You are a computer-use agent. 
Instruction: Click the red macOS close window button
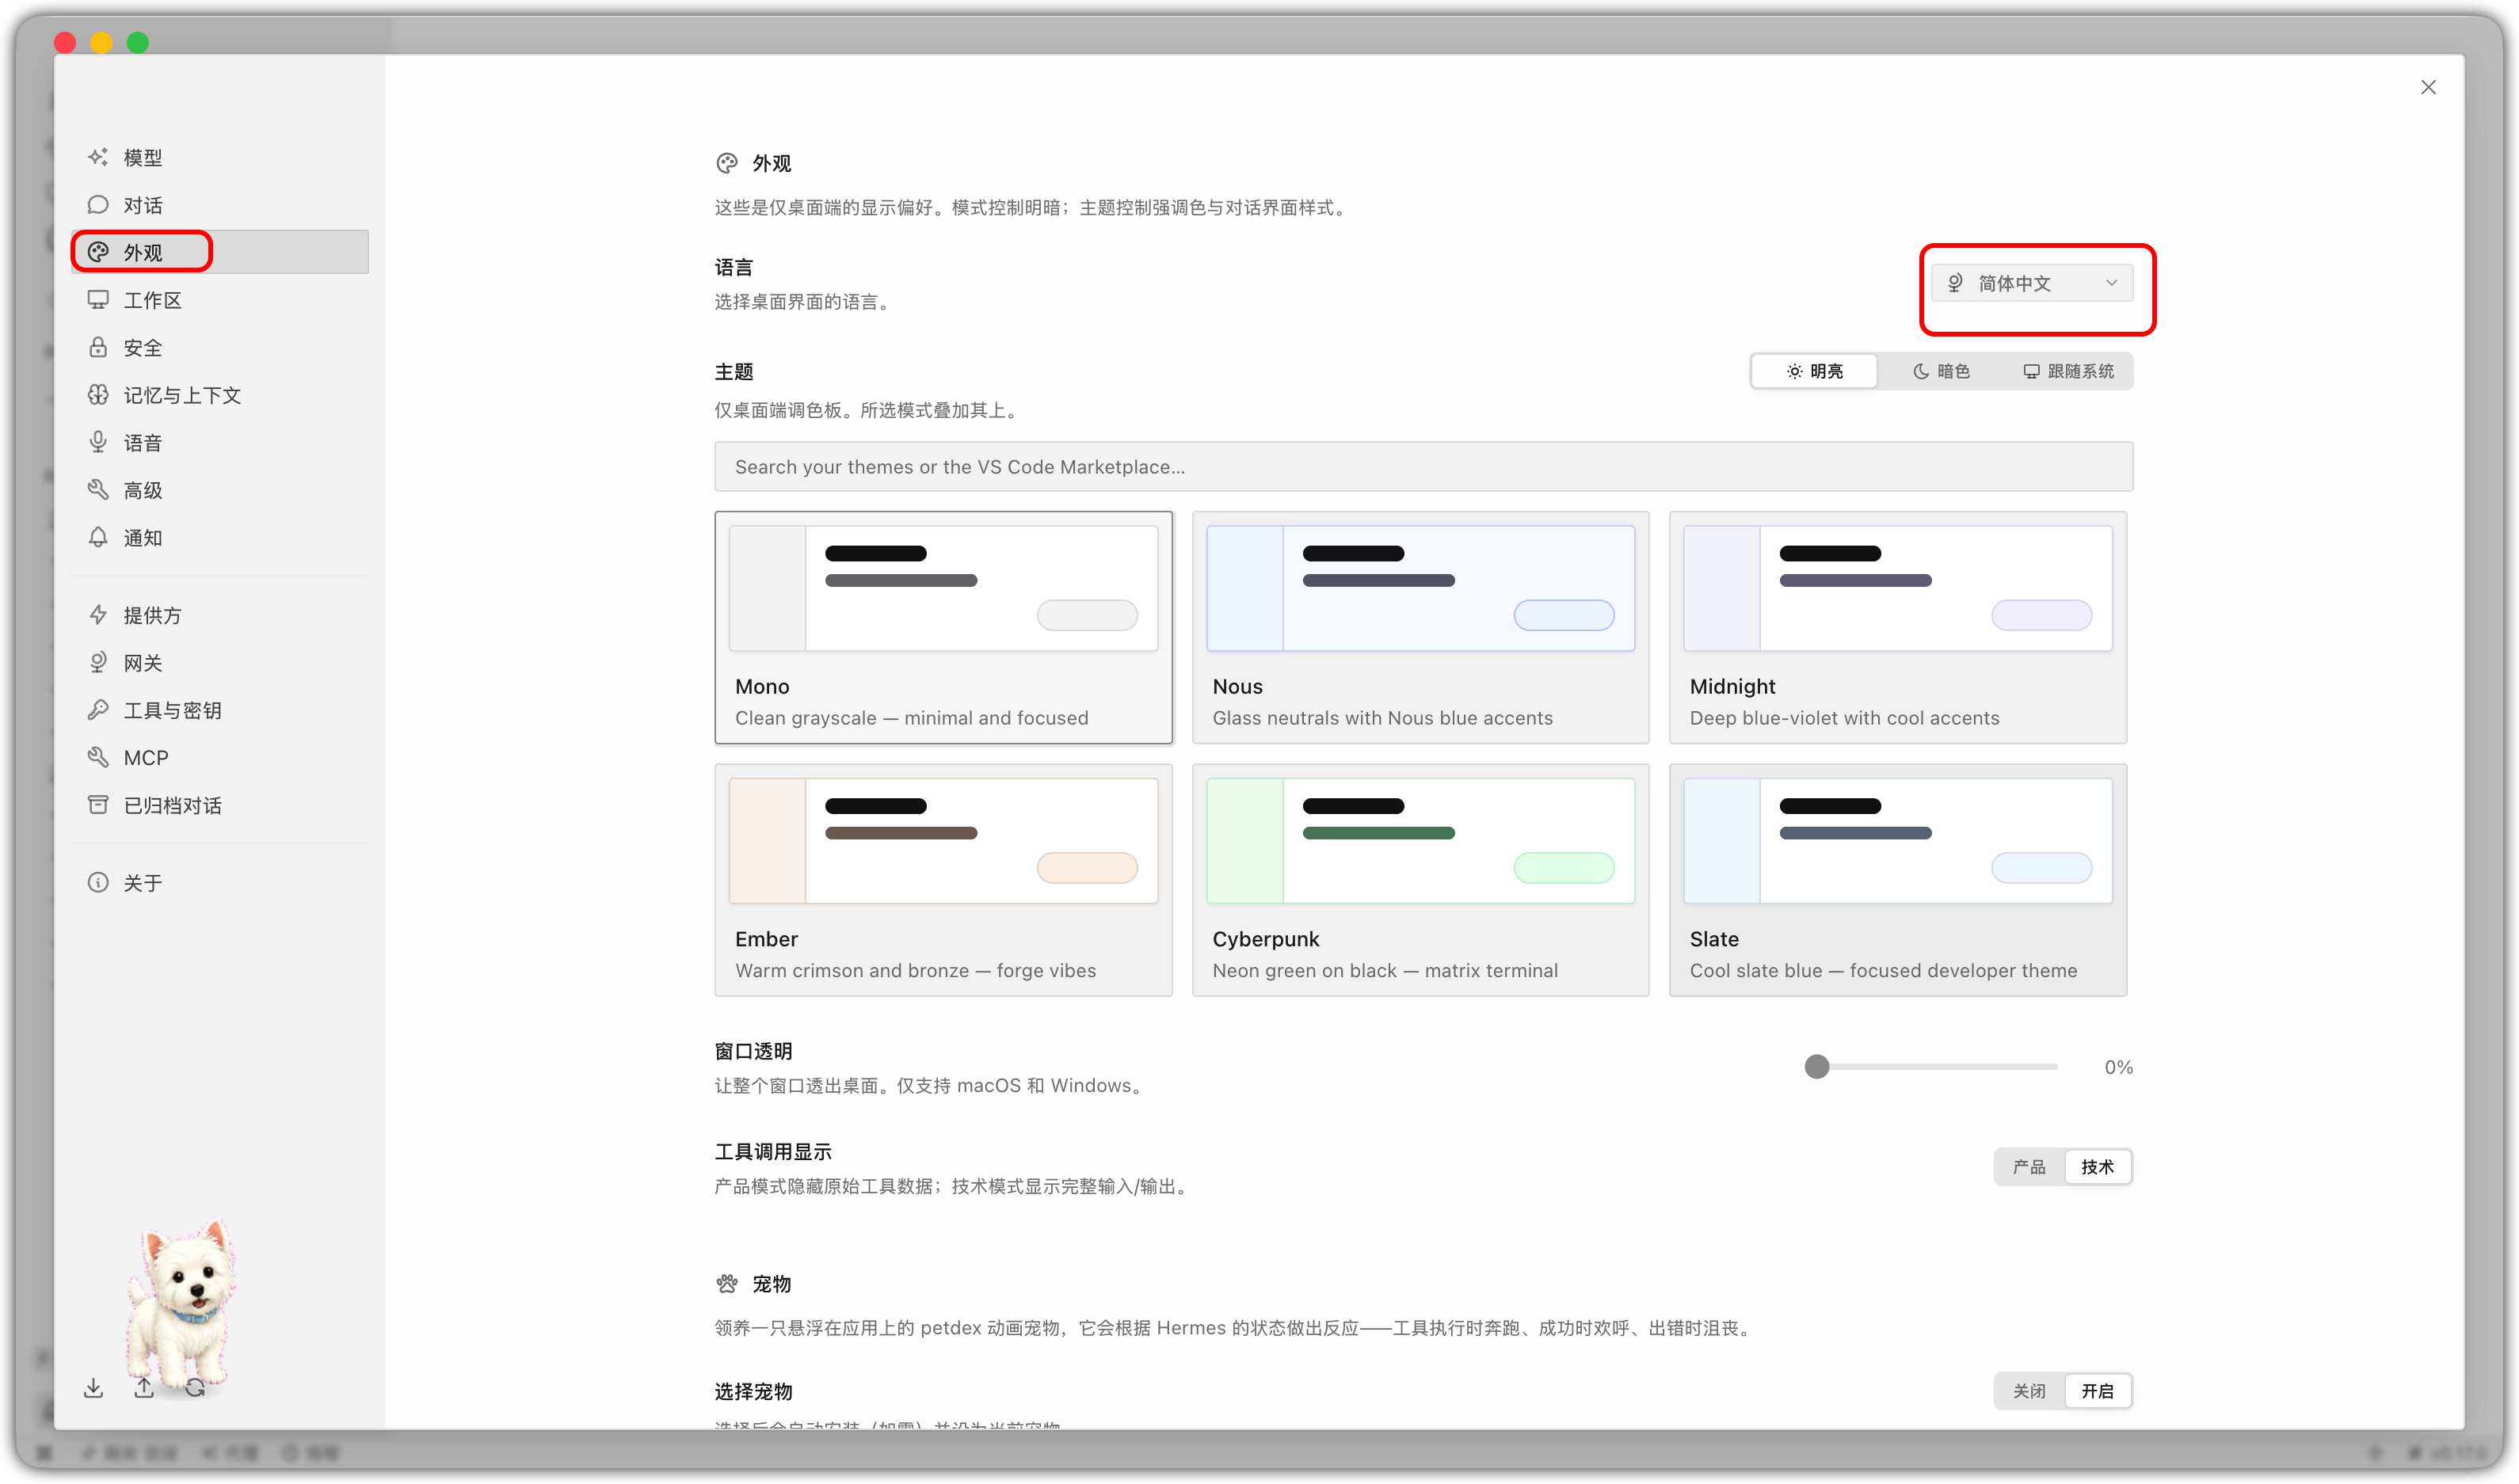point(65,42)
